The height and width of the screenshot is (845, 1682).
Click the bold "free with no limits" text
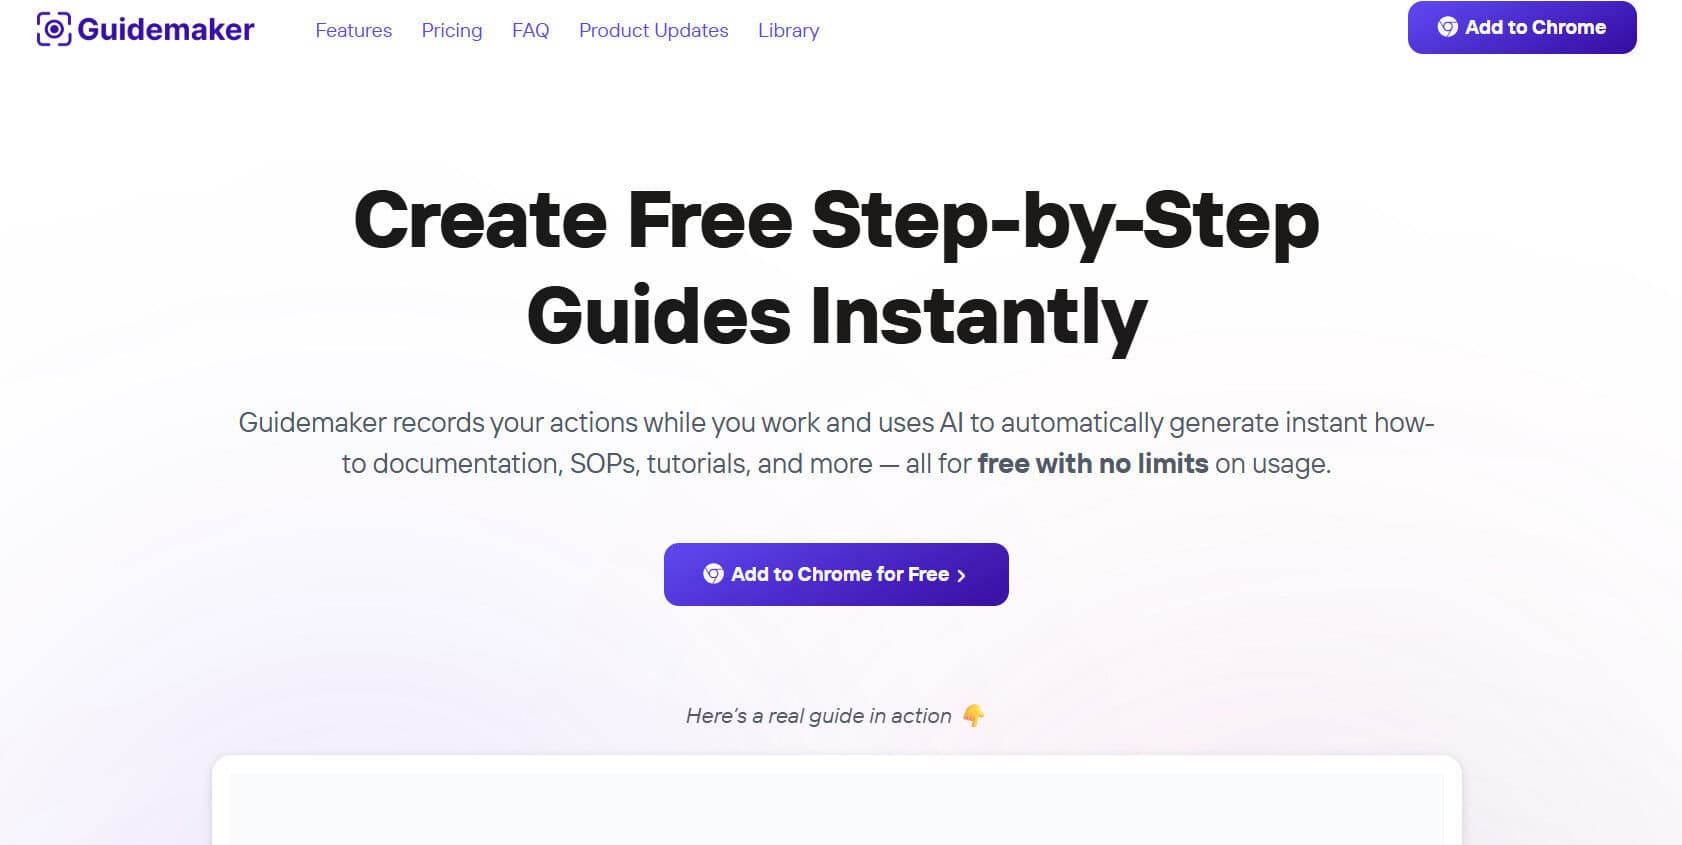(1092, 464)
